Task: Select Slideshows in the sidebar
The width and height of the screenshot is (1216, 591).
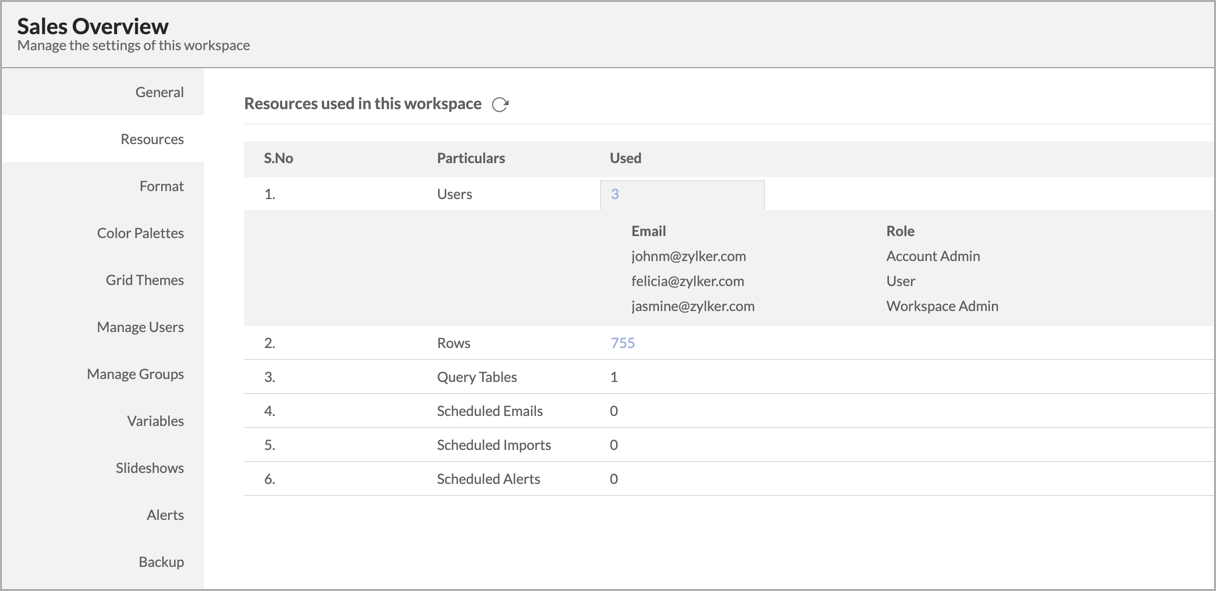Action: (149, 468)
